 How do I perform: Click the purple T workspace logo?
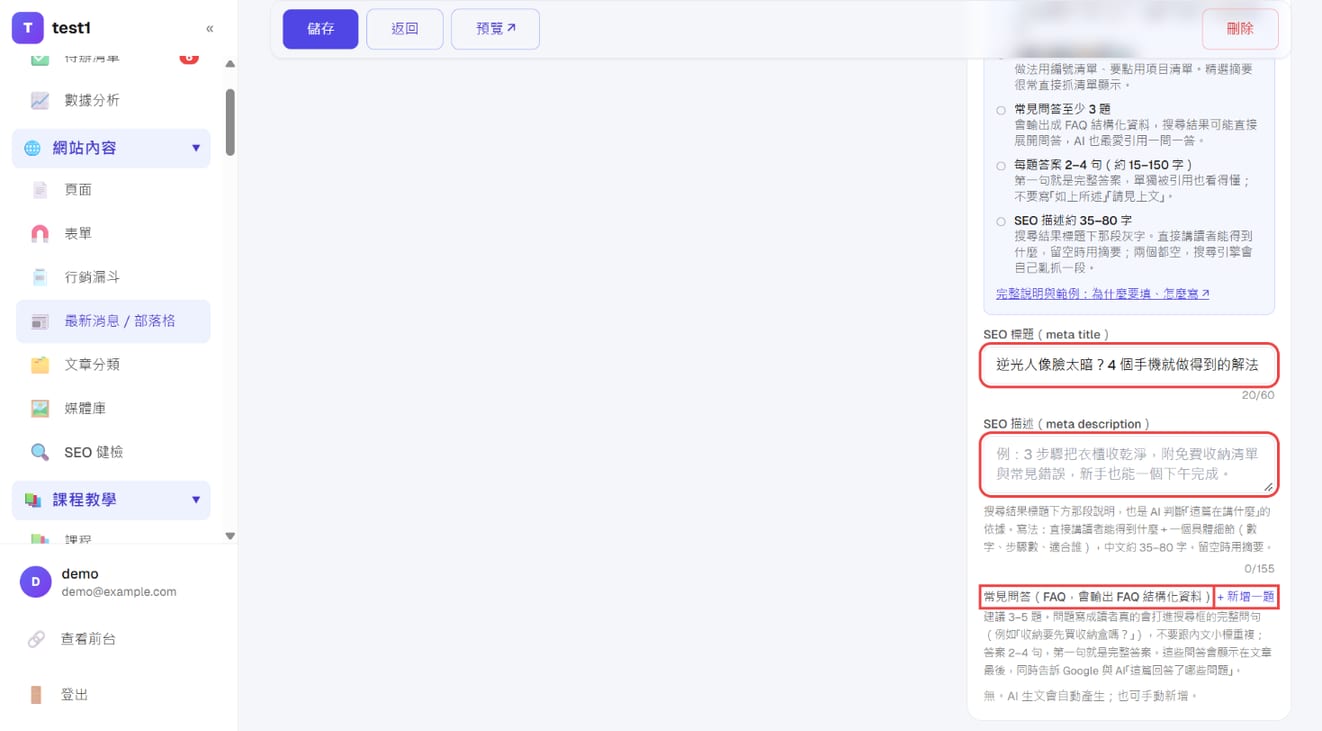tap(27, 28)
